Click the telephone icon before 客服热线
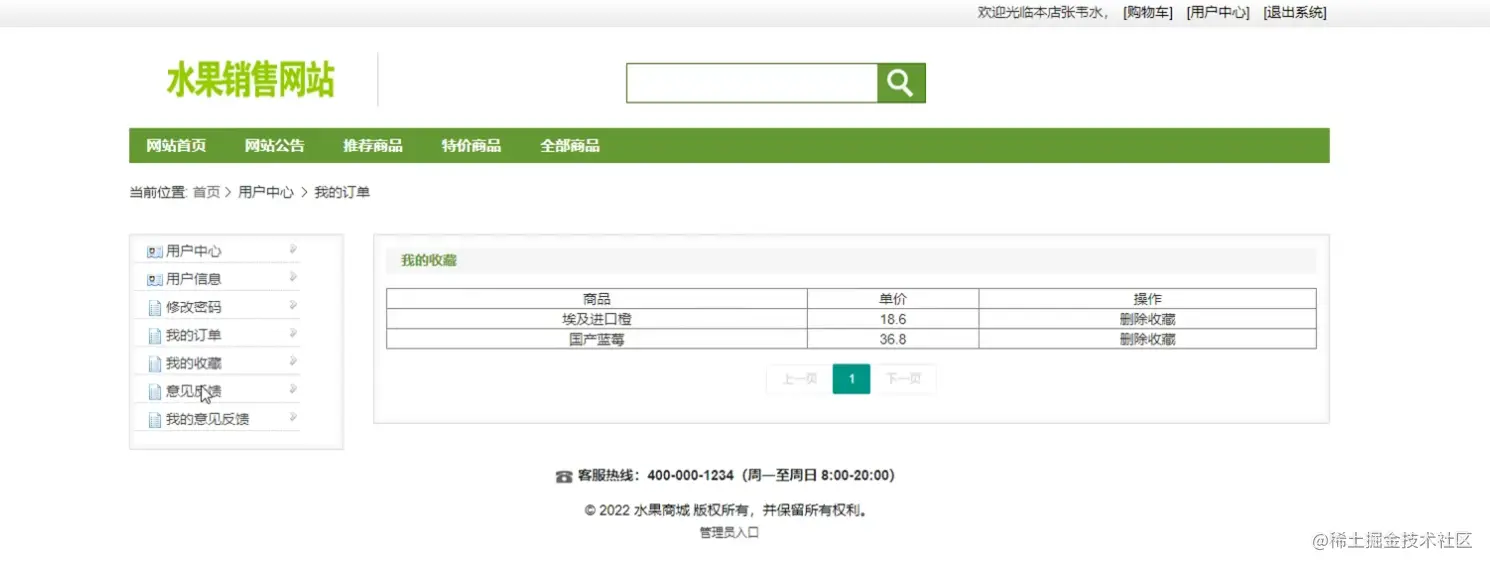This screenshot has height=568, width=1490. pos(564,477)
